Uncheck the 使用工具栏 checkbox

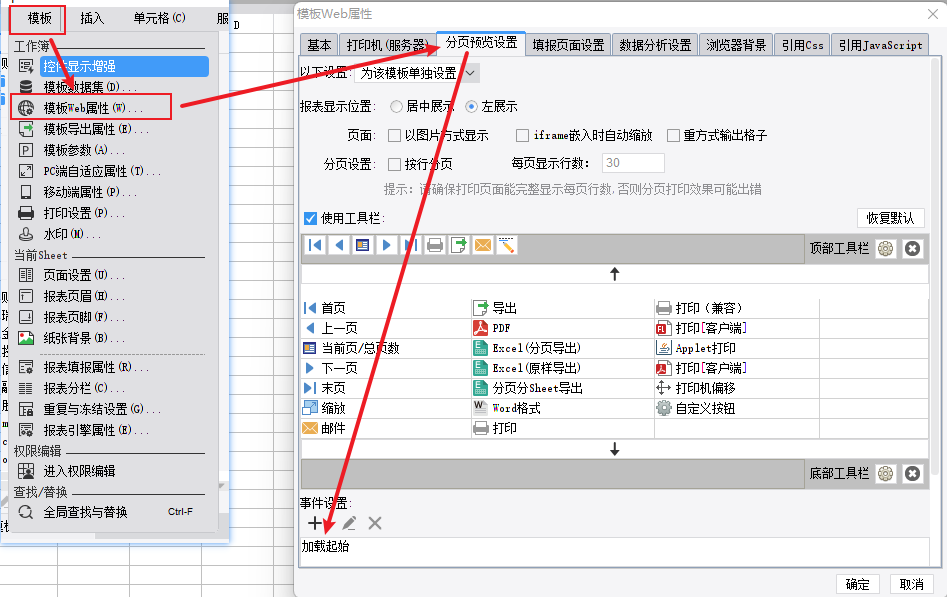point(310,218)
